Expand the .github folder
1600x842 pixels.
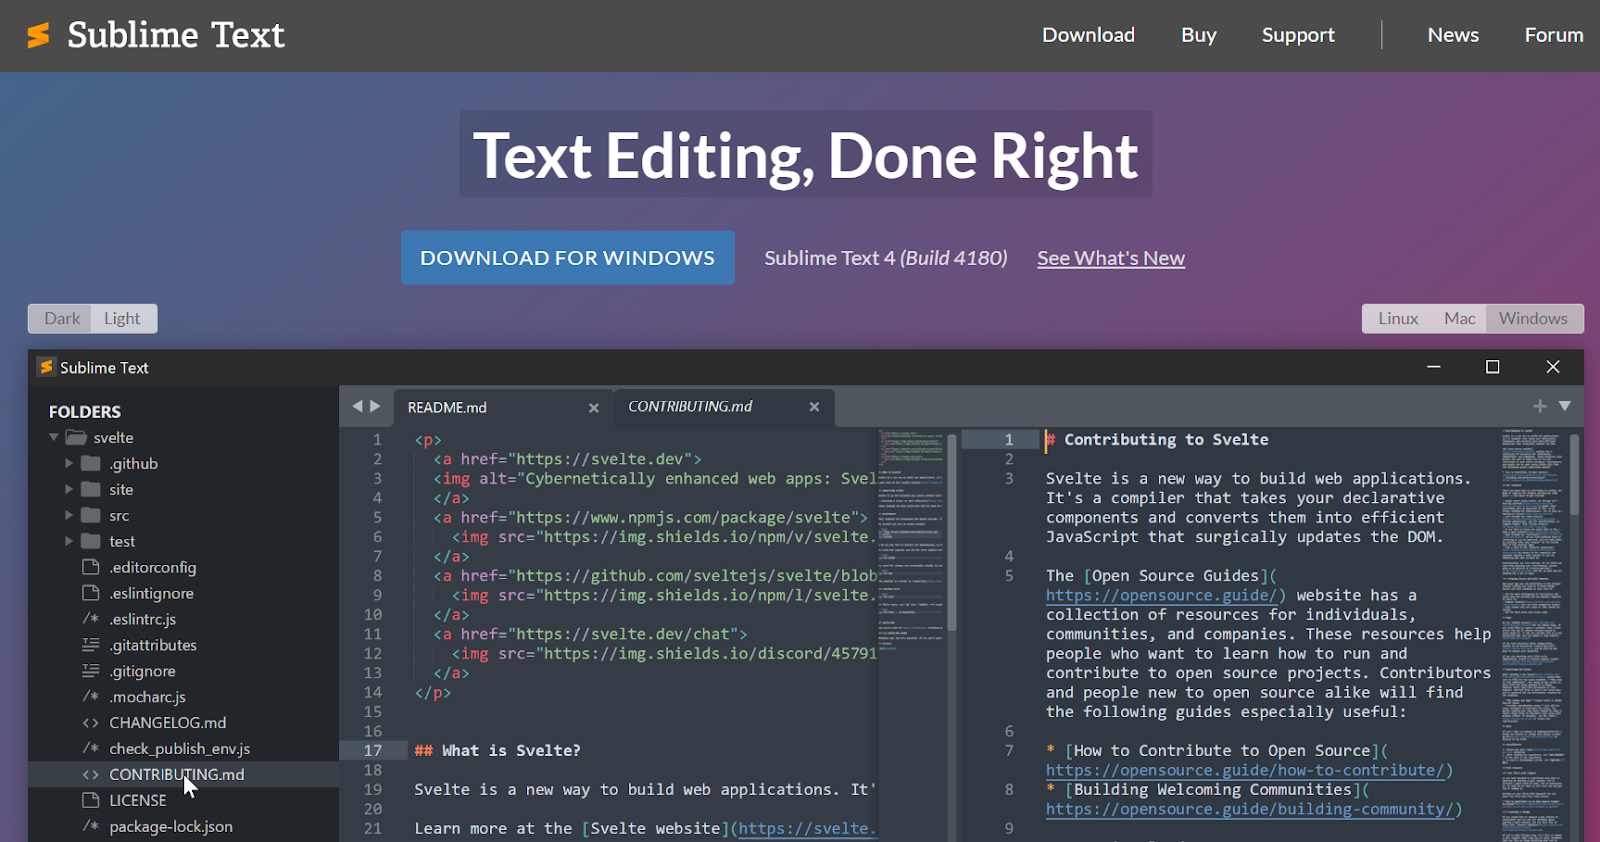click(x=69, y=463)
